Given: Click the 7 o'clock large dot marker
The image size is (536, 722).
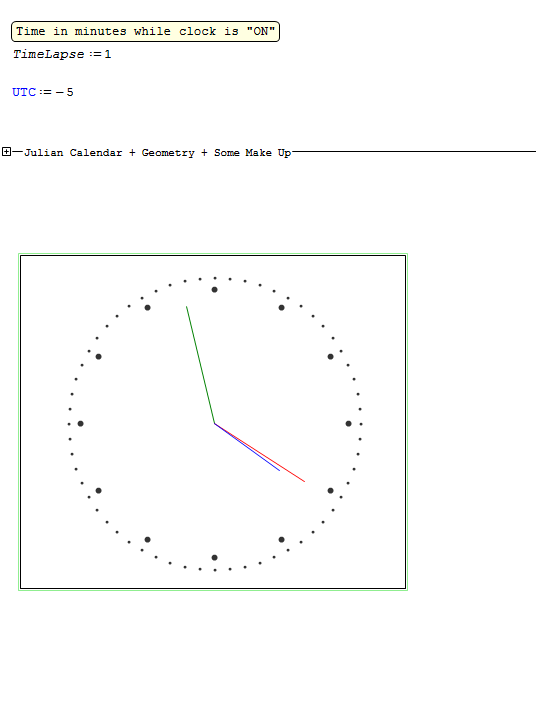Looking at the screenshot, I should (x=147, y=540).
